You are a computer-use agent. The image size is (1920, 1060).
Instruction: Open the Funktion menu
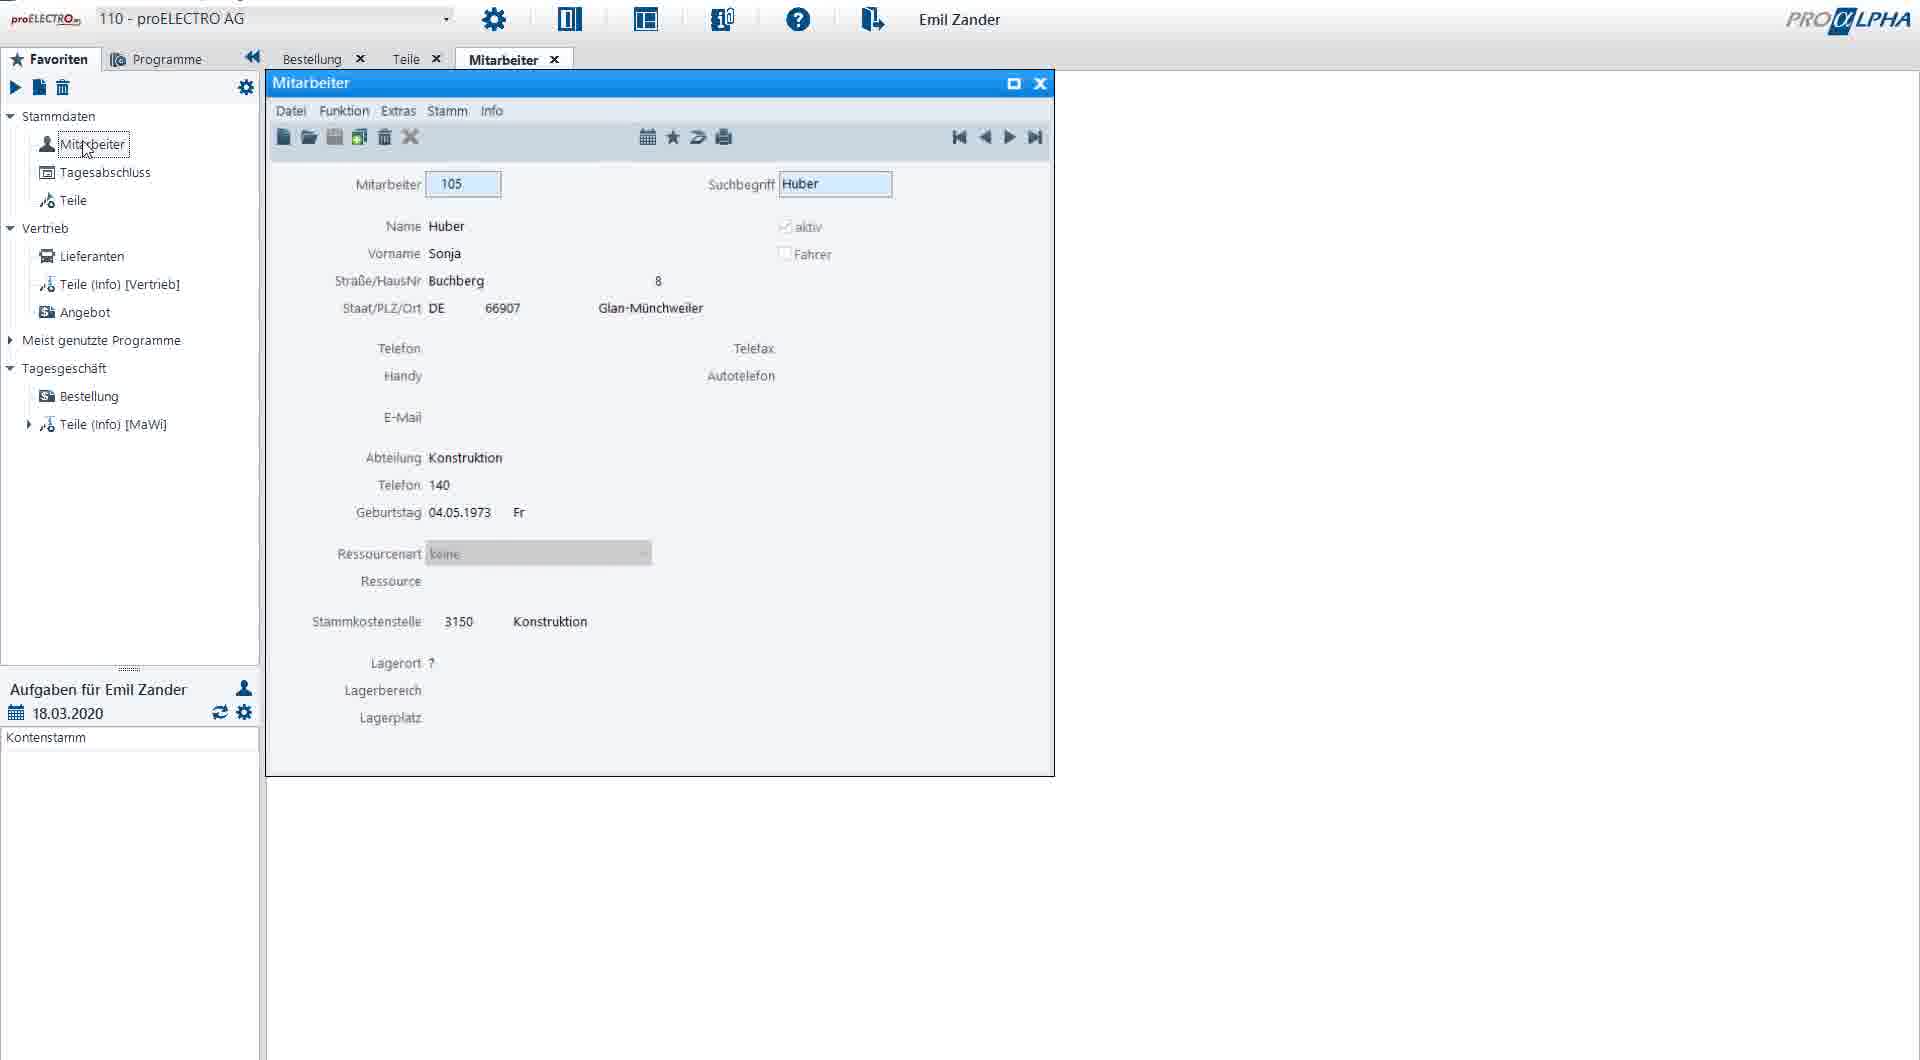click(344, 111)
